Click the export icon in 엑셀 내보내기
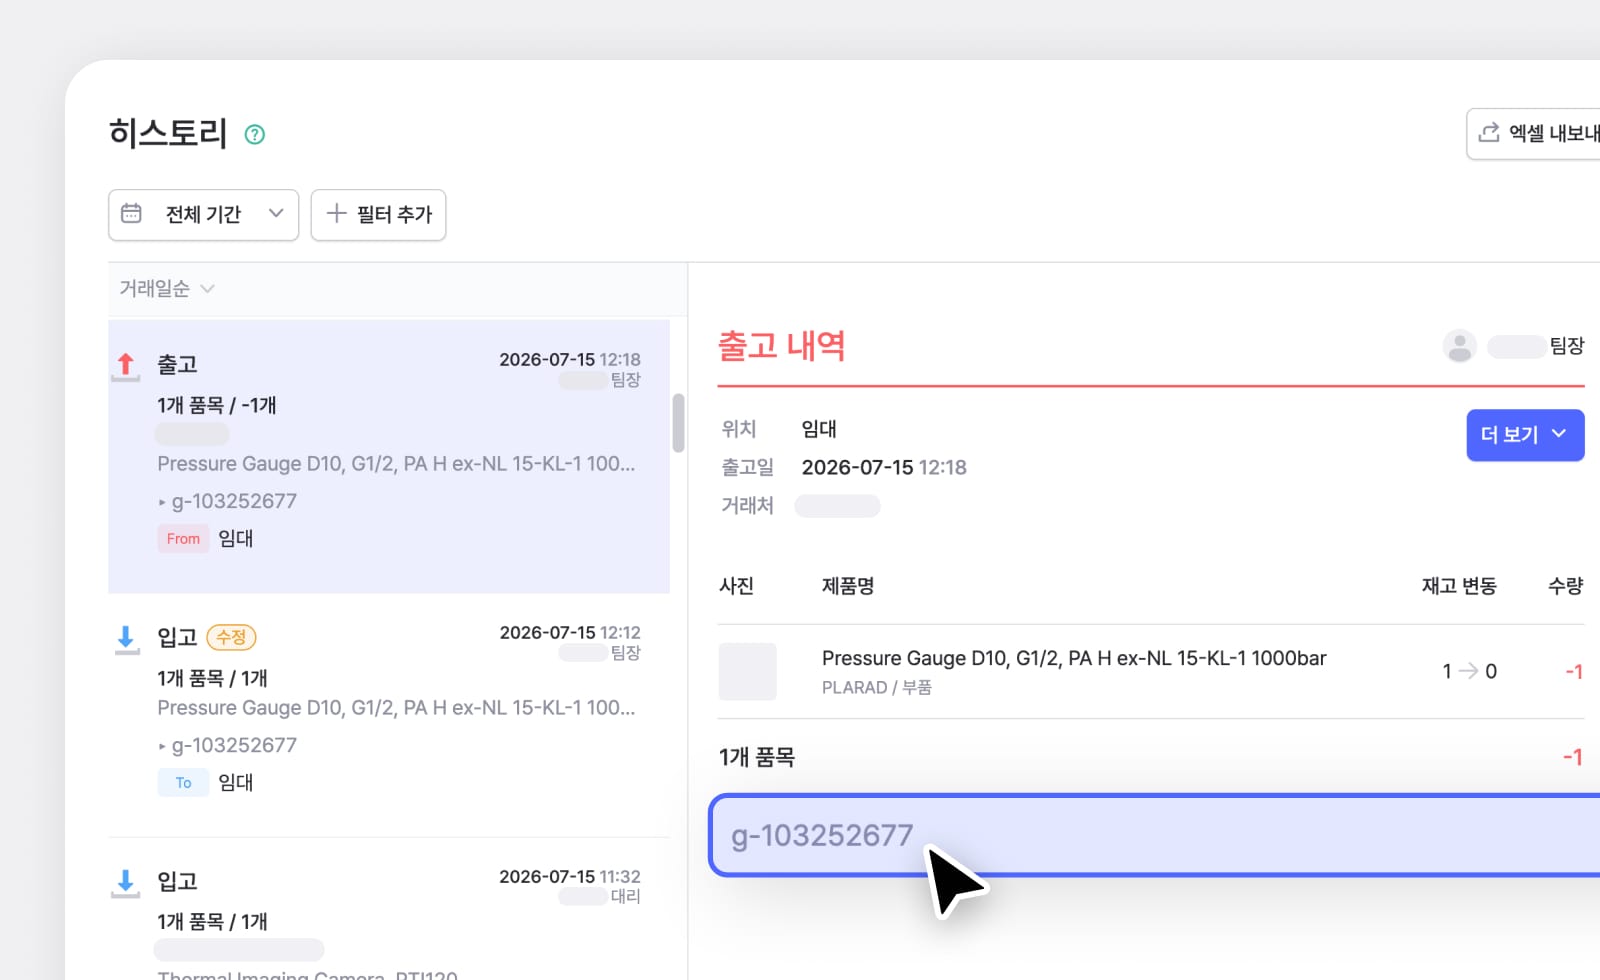The image size is (1600, 980). 1489,132
